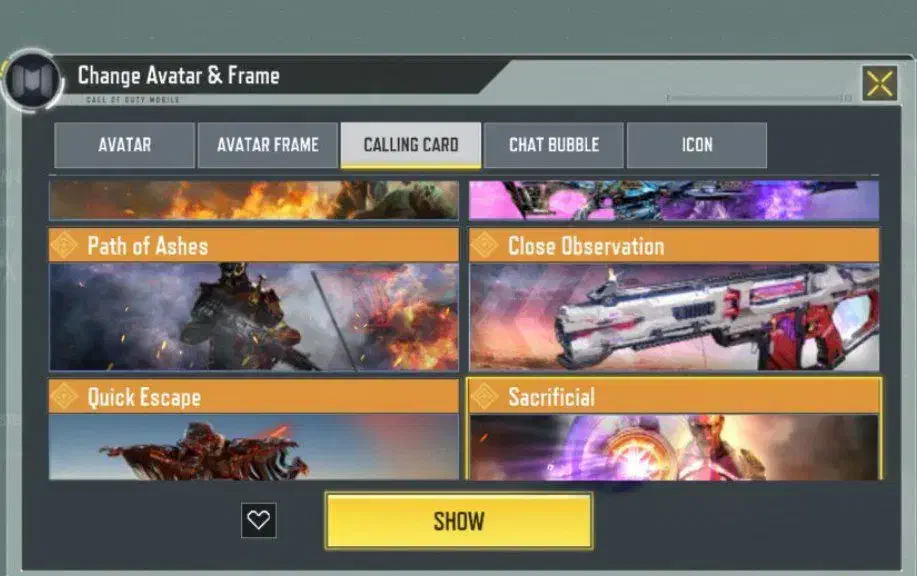This screenshot has width=917, height=576.
Task: Select the Calling Card tab
Action: [411, 145]
